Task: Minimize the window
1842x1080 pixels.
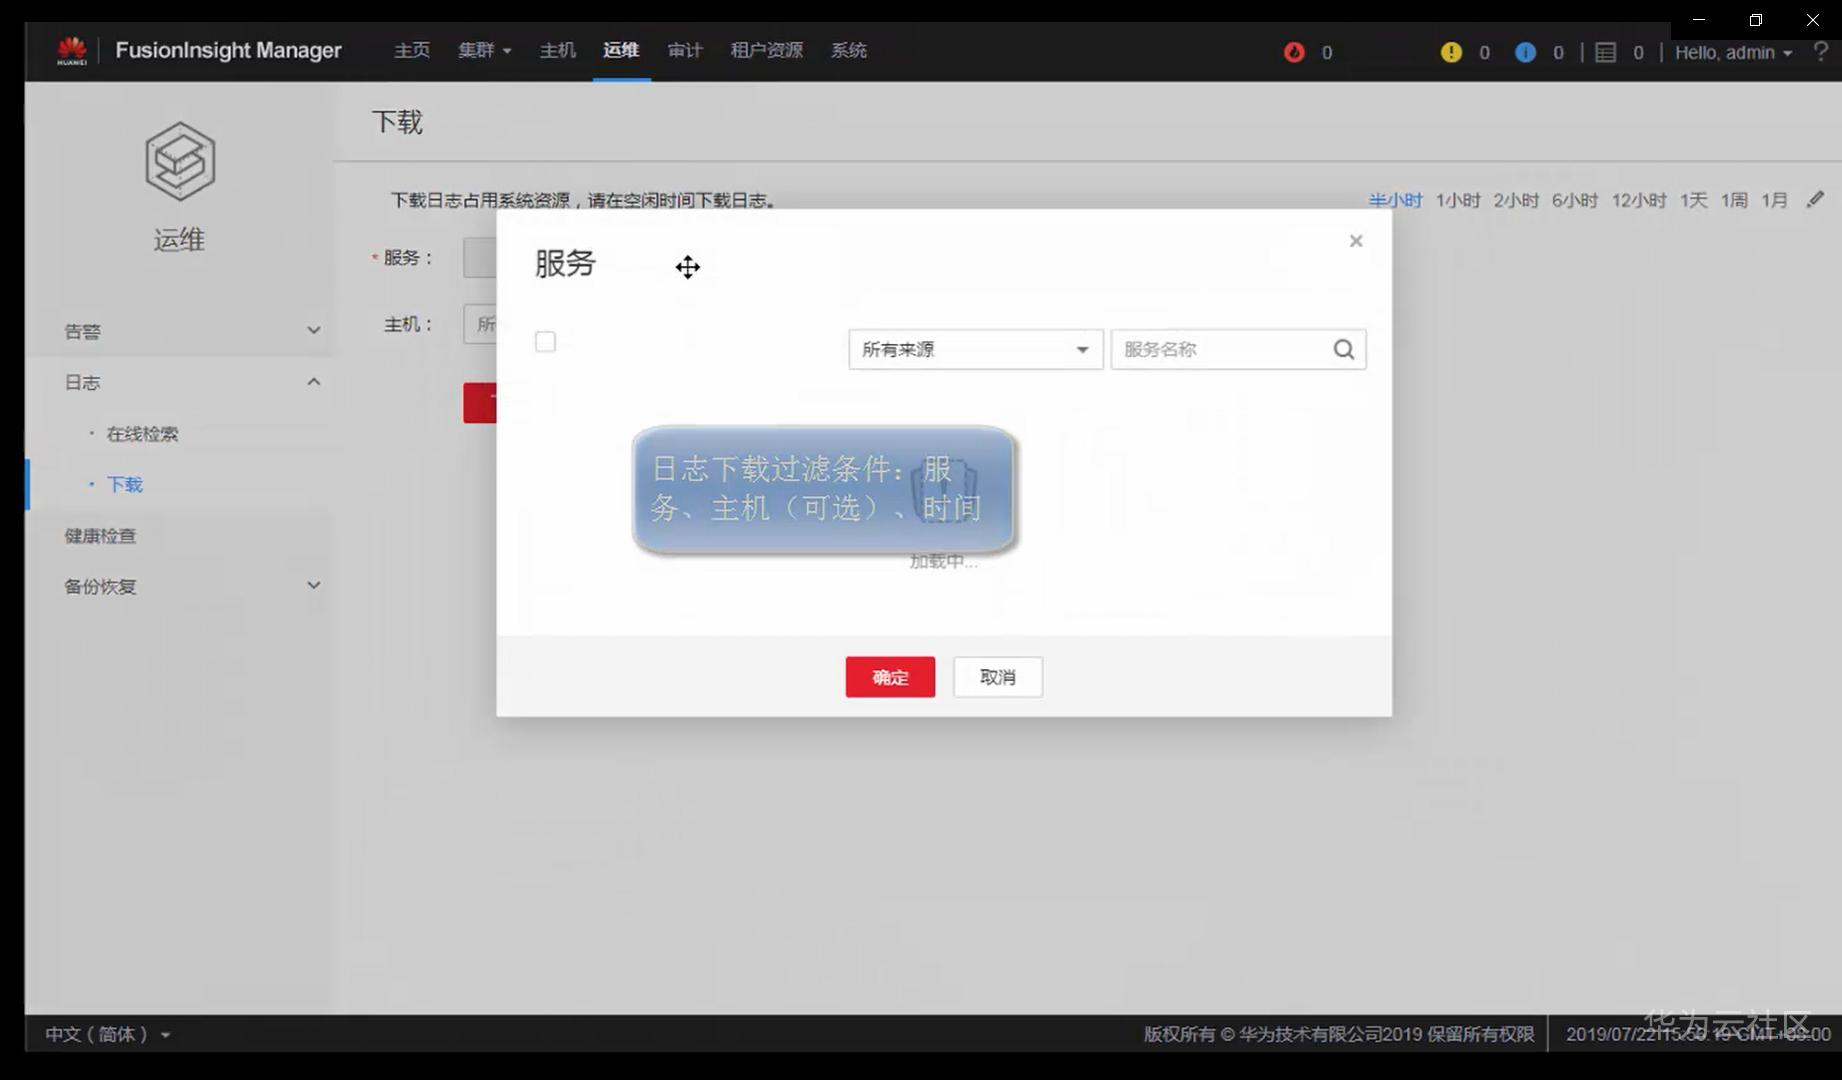Action: click(1699, 20)
